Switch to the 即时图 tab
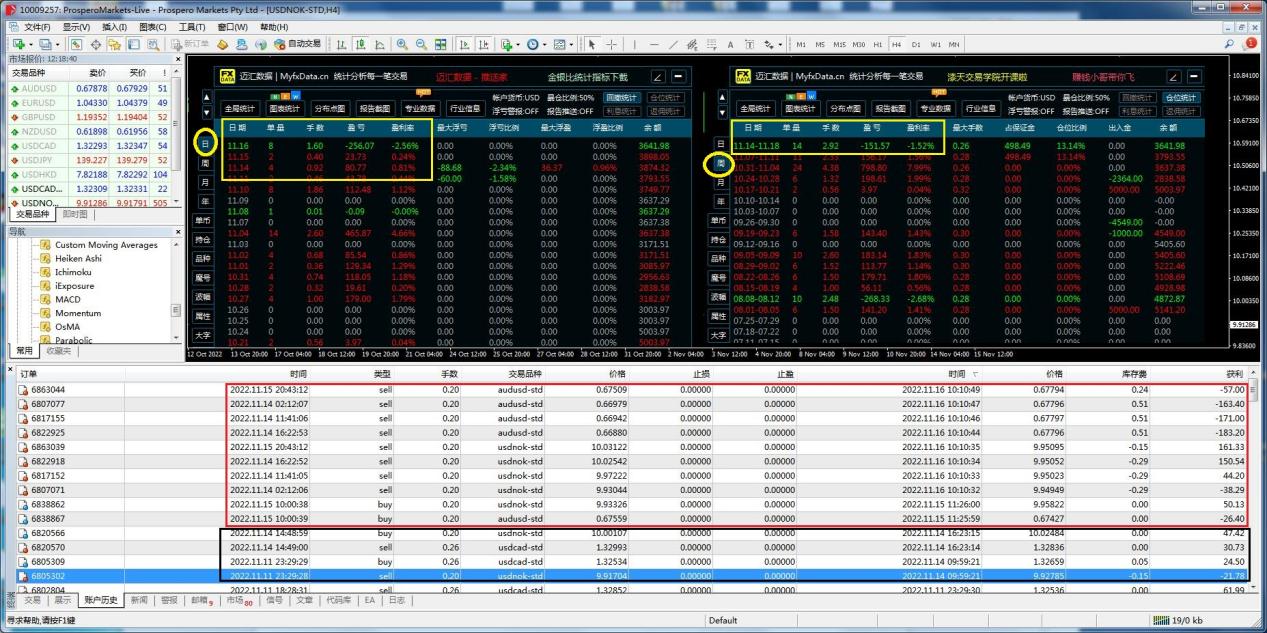The height and width of the screenshot is (633, 1267). coord(75,214)
